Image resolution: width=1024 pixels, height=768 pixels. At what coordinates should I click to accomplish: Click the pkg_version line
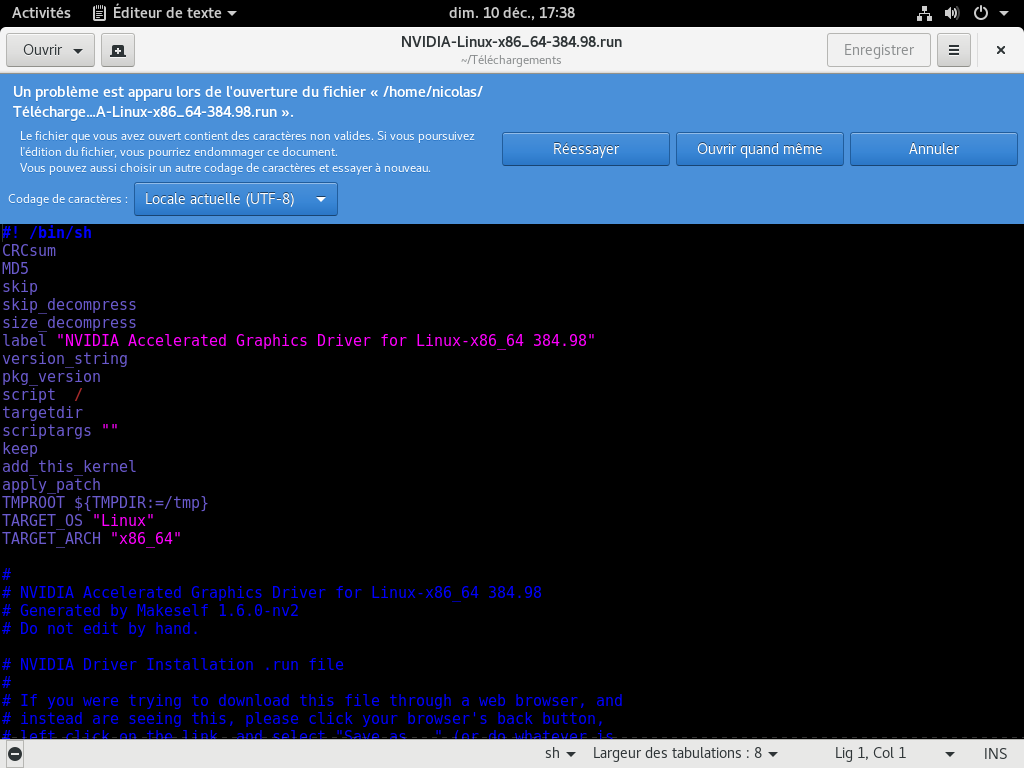(52, 377)
